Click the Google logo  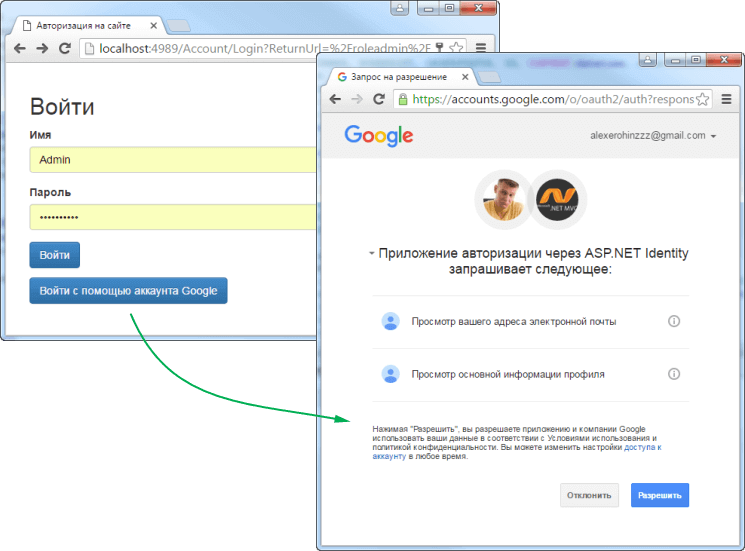tap(379, 136)
